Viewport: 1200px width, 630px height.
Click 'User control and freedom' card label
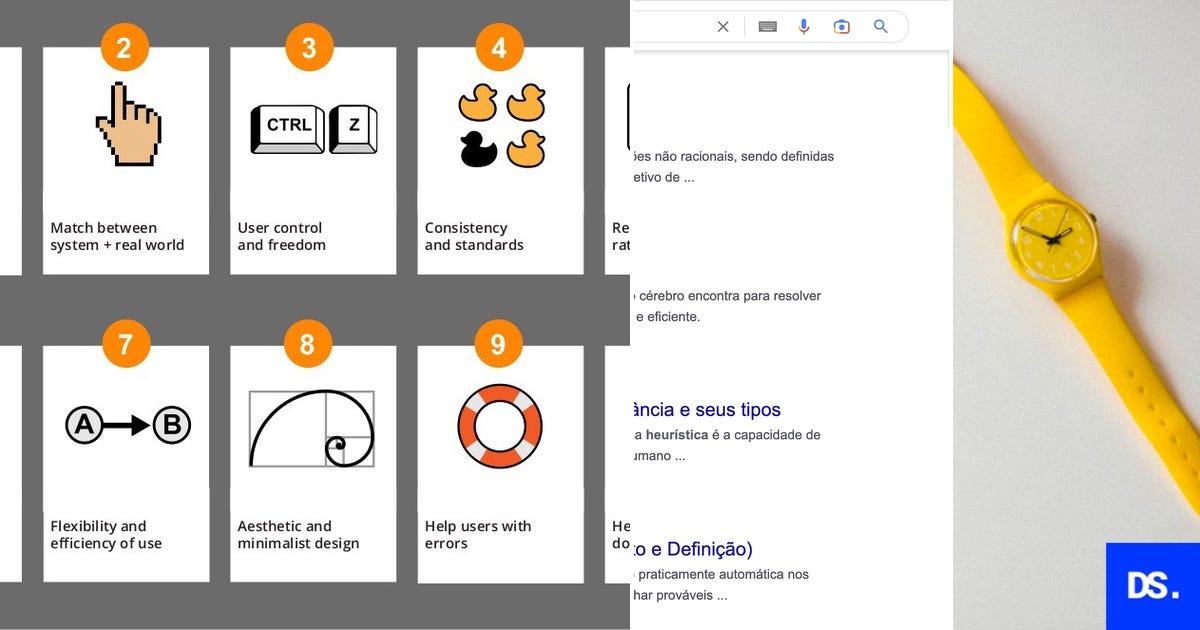[x=280, y=236]
